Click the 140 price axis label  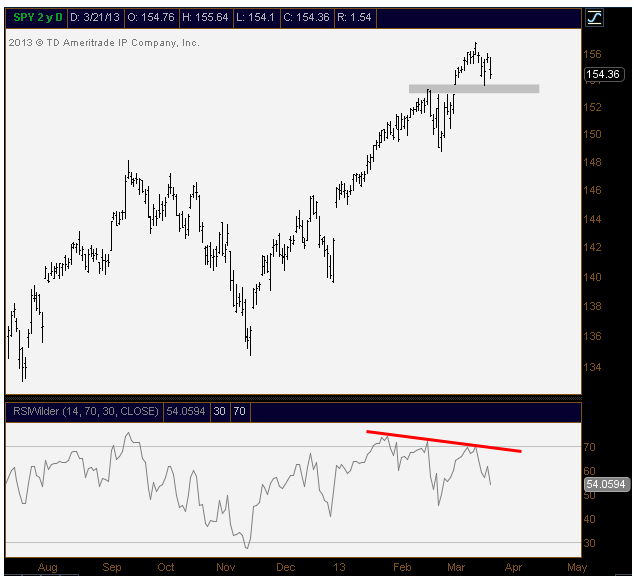point(592,277)
